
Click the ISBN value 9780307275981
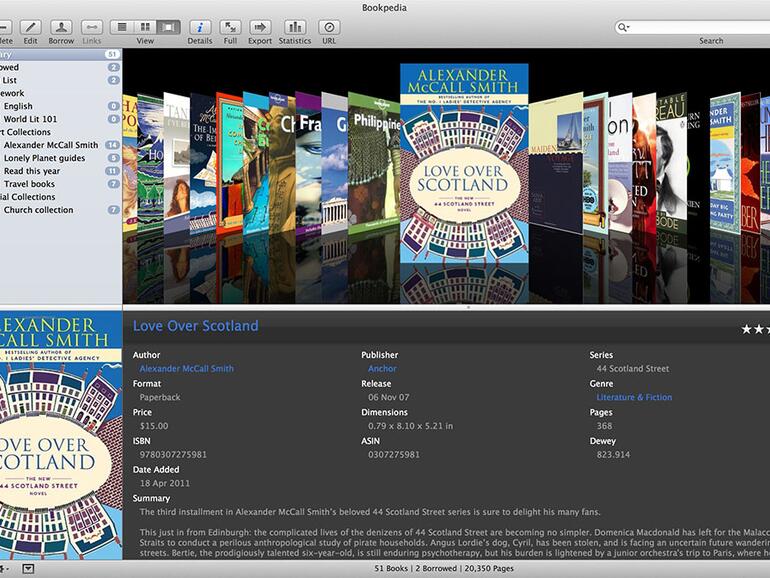[173, 455]
